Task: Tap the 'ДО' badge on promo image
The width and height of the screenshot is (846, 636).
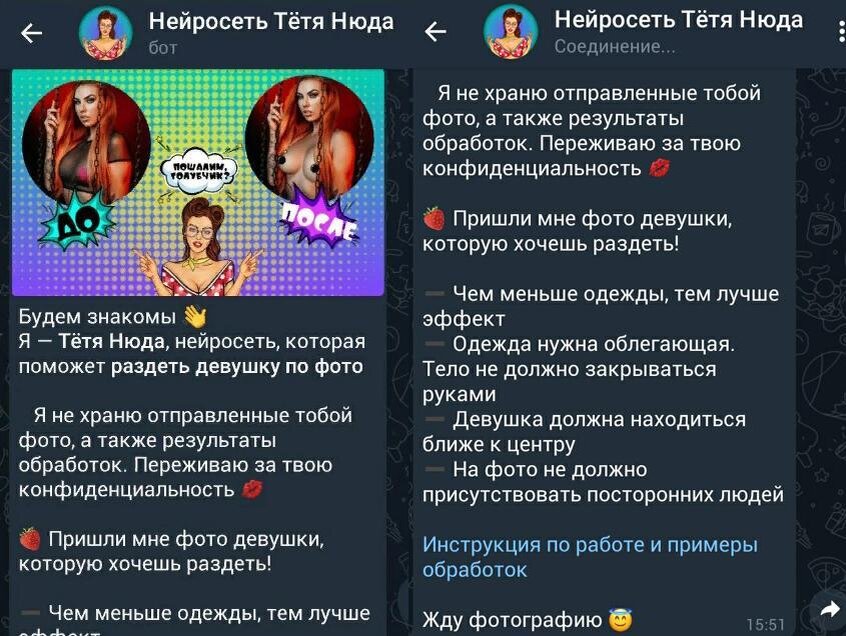Action: click(x=77, y=223)
